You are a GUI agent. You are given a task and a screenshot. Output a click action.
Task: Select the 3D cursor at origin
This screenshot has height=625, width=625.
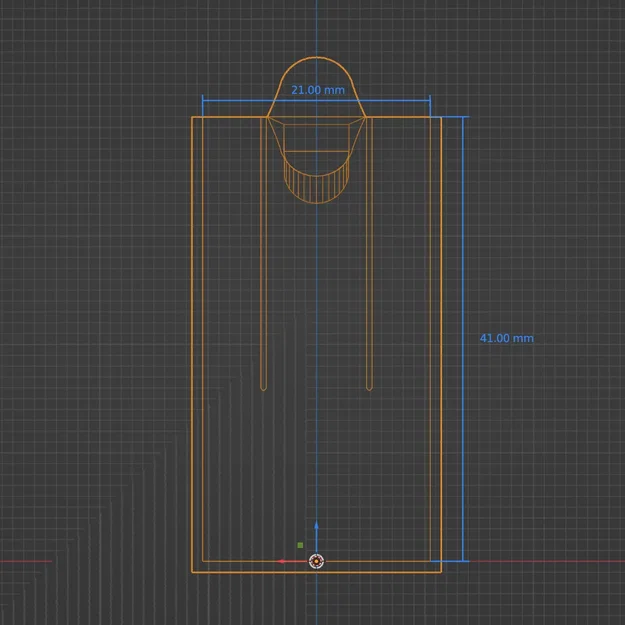(316, 561)
